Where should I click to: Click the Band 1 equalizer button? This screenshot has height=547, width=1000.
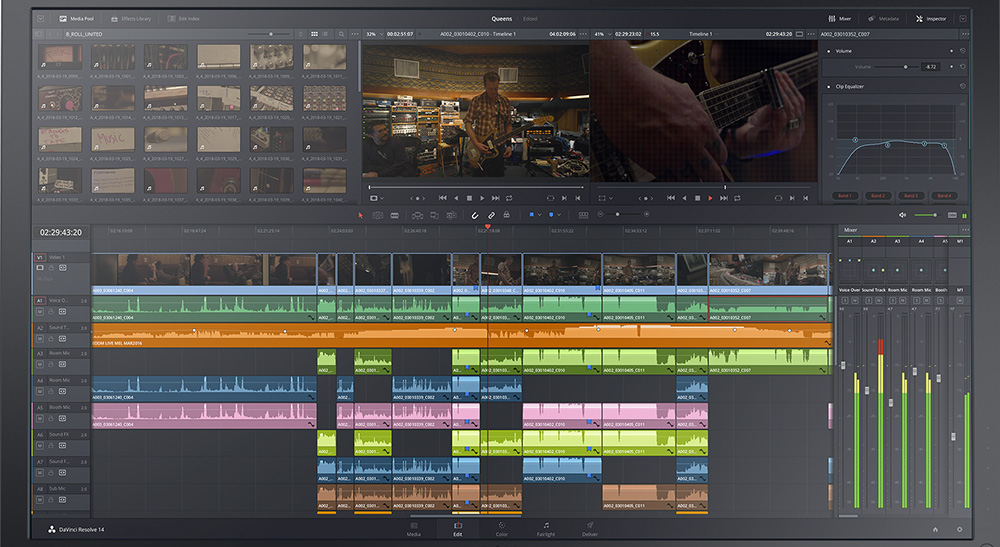click(x=843, y=196)
